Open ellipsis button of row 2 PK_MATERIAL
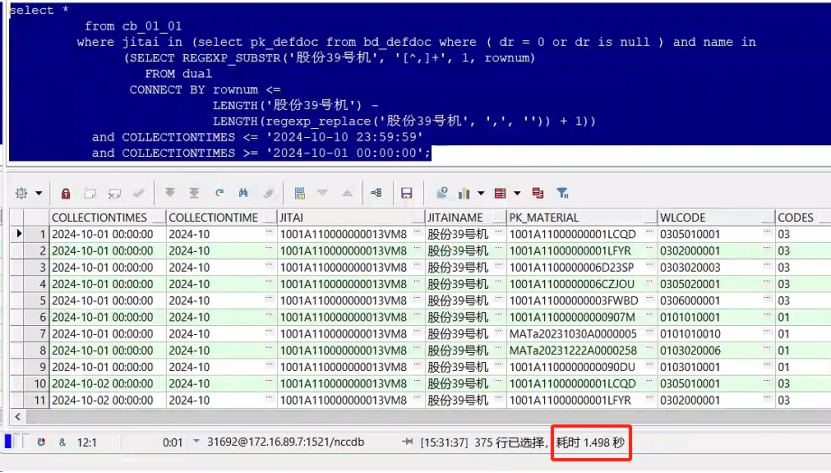 coord(649,249)
